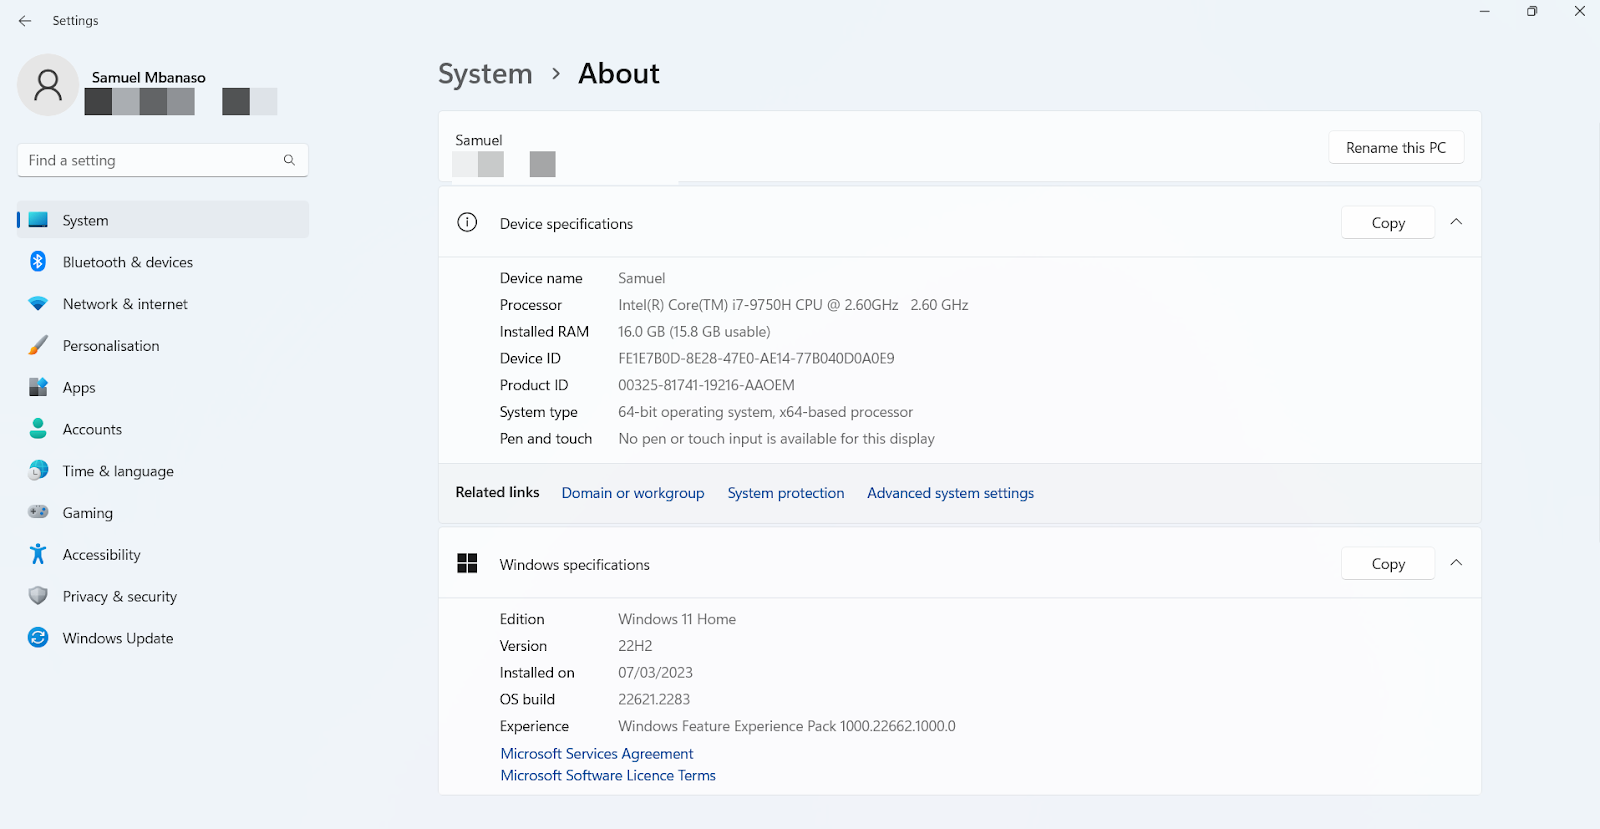The width and height of the screenshot is (1600, 829).
Task: Open Network & internet label
Action: click(x=125, y=304)
